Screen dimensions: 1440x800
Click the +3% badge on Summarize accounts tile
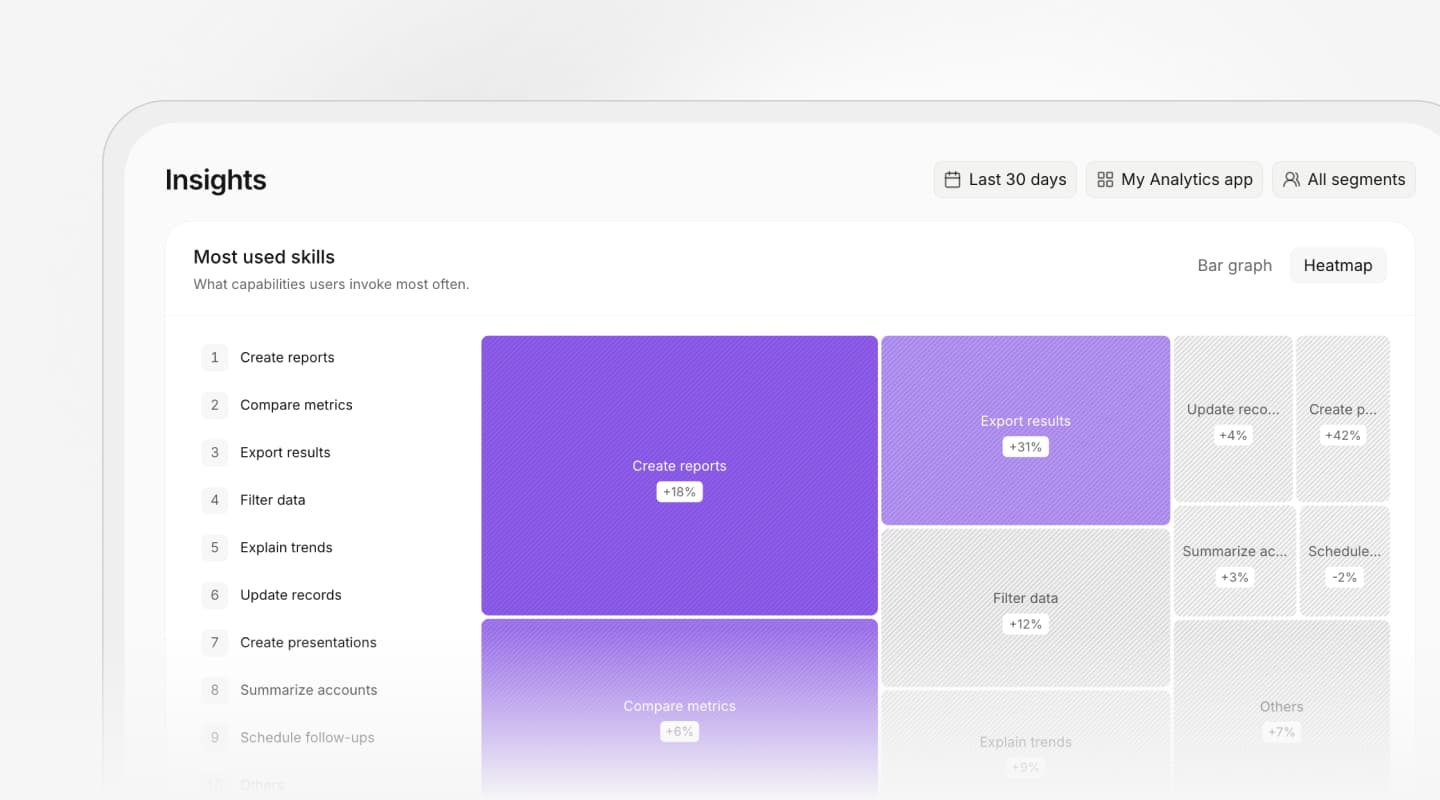click(1234, 577)
